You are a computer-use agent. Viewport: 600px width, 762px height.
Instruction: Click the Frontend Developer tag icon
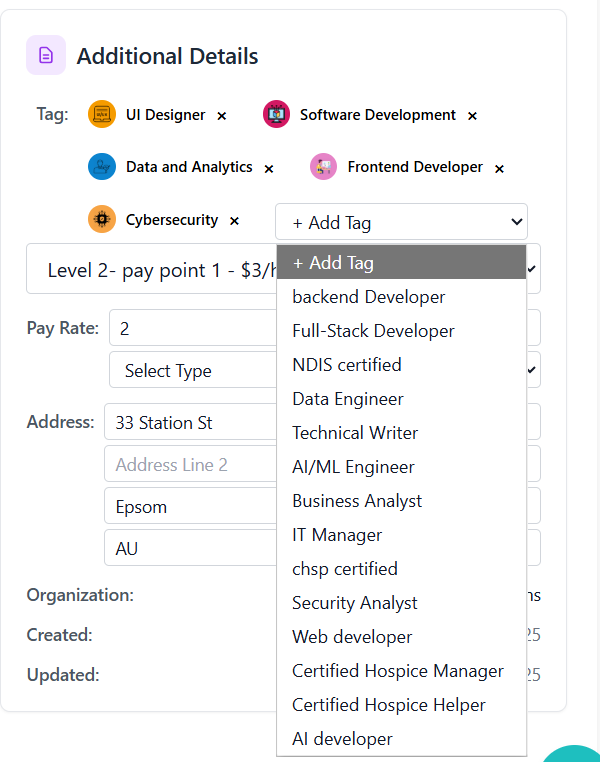(323, 167)
